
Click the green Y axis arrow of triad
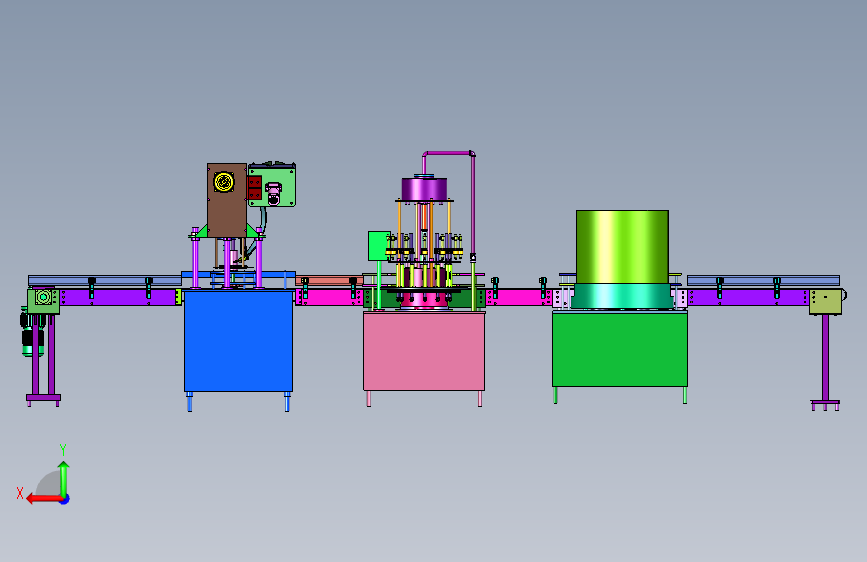[x=64, y=478]
